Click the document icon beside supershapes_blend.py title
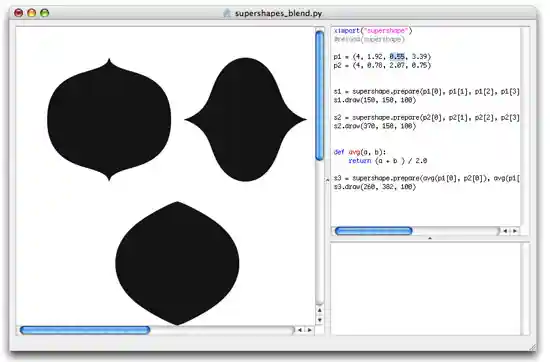Viewport: 550px width, 362px height. (x=227, y=13)
